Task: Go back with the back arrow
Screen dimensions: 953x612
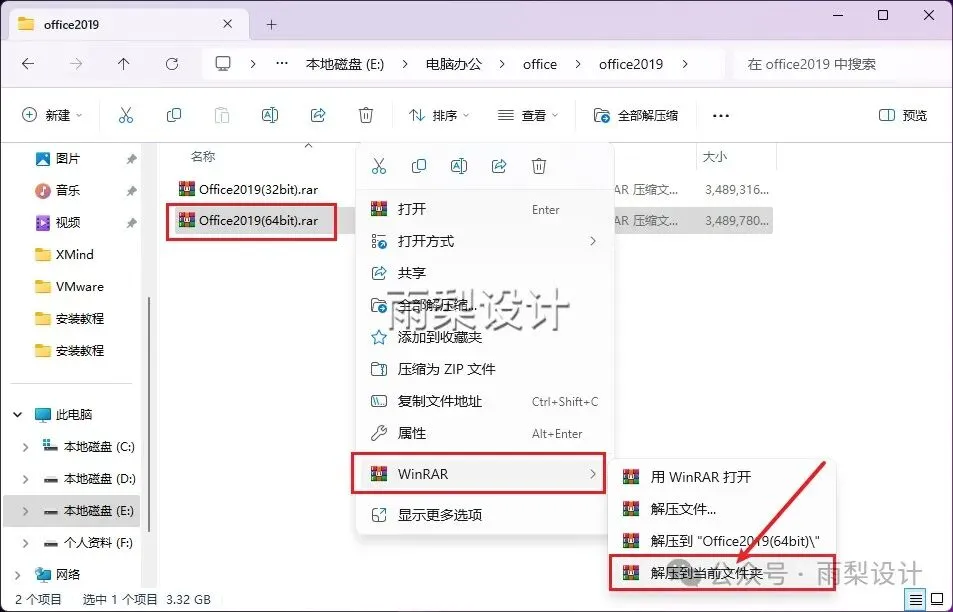Action: pos(28,64)
